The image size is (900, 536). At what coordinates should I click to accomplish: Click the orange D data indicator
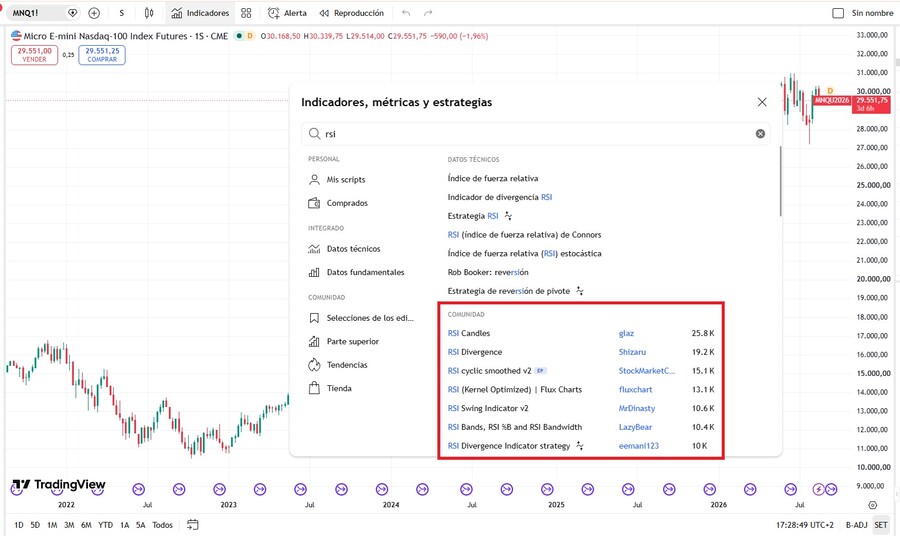coord(250,36)
